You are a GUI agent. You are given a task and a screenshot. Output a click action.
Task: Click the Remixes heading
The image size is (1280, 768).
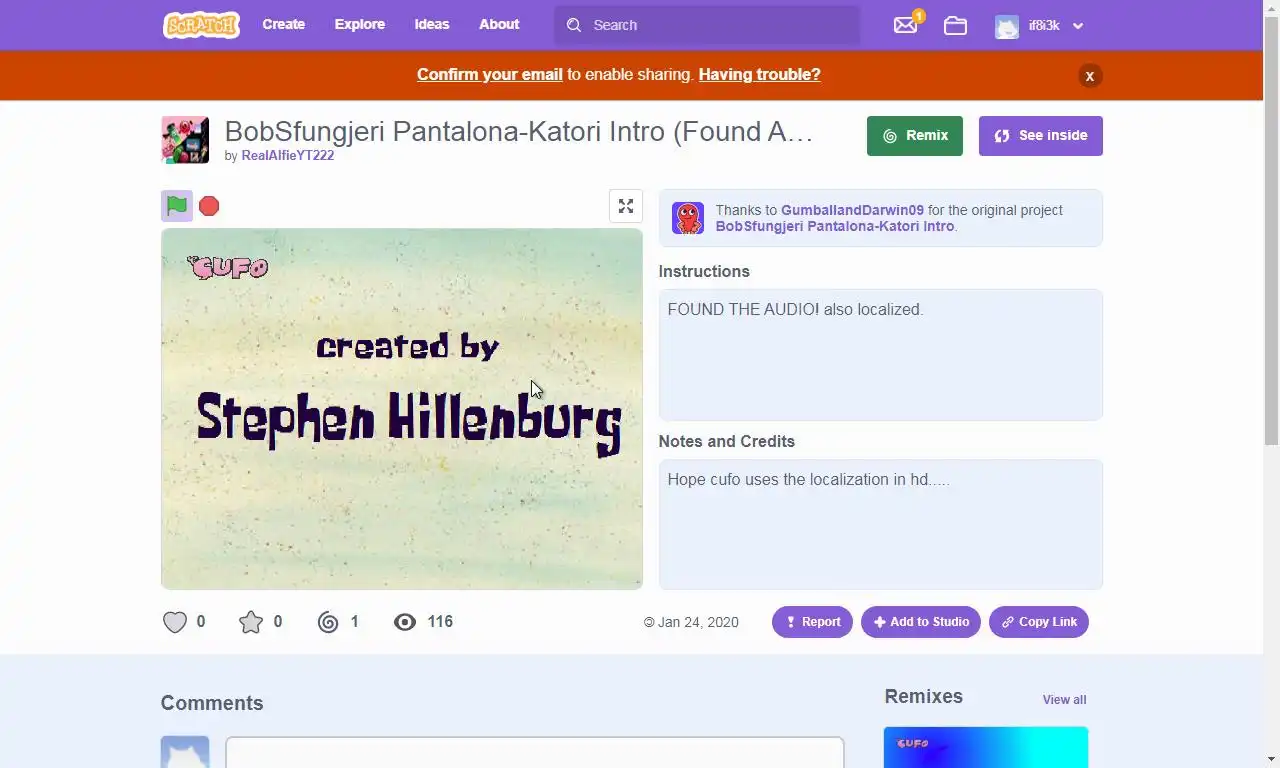[x=924, y=696]
